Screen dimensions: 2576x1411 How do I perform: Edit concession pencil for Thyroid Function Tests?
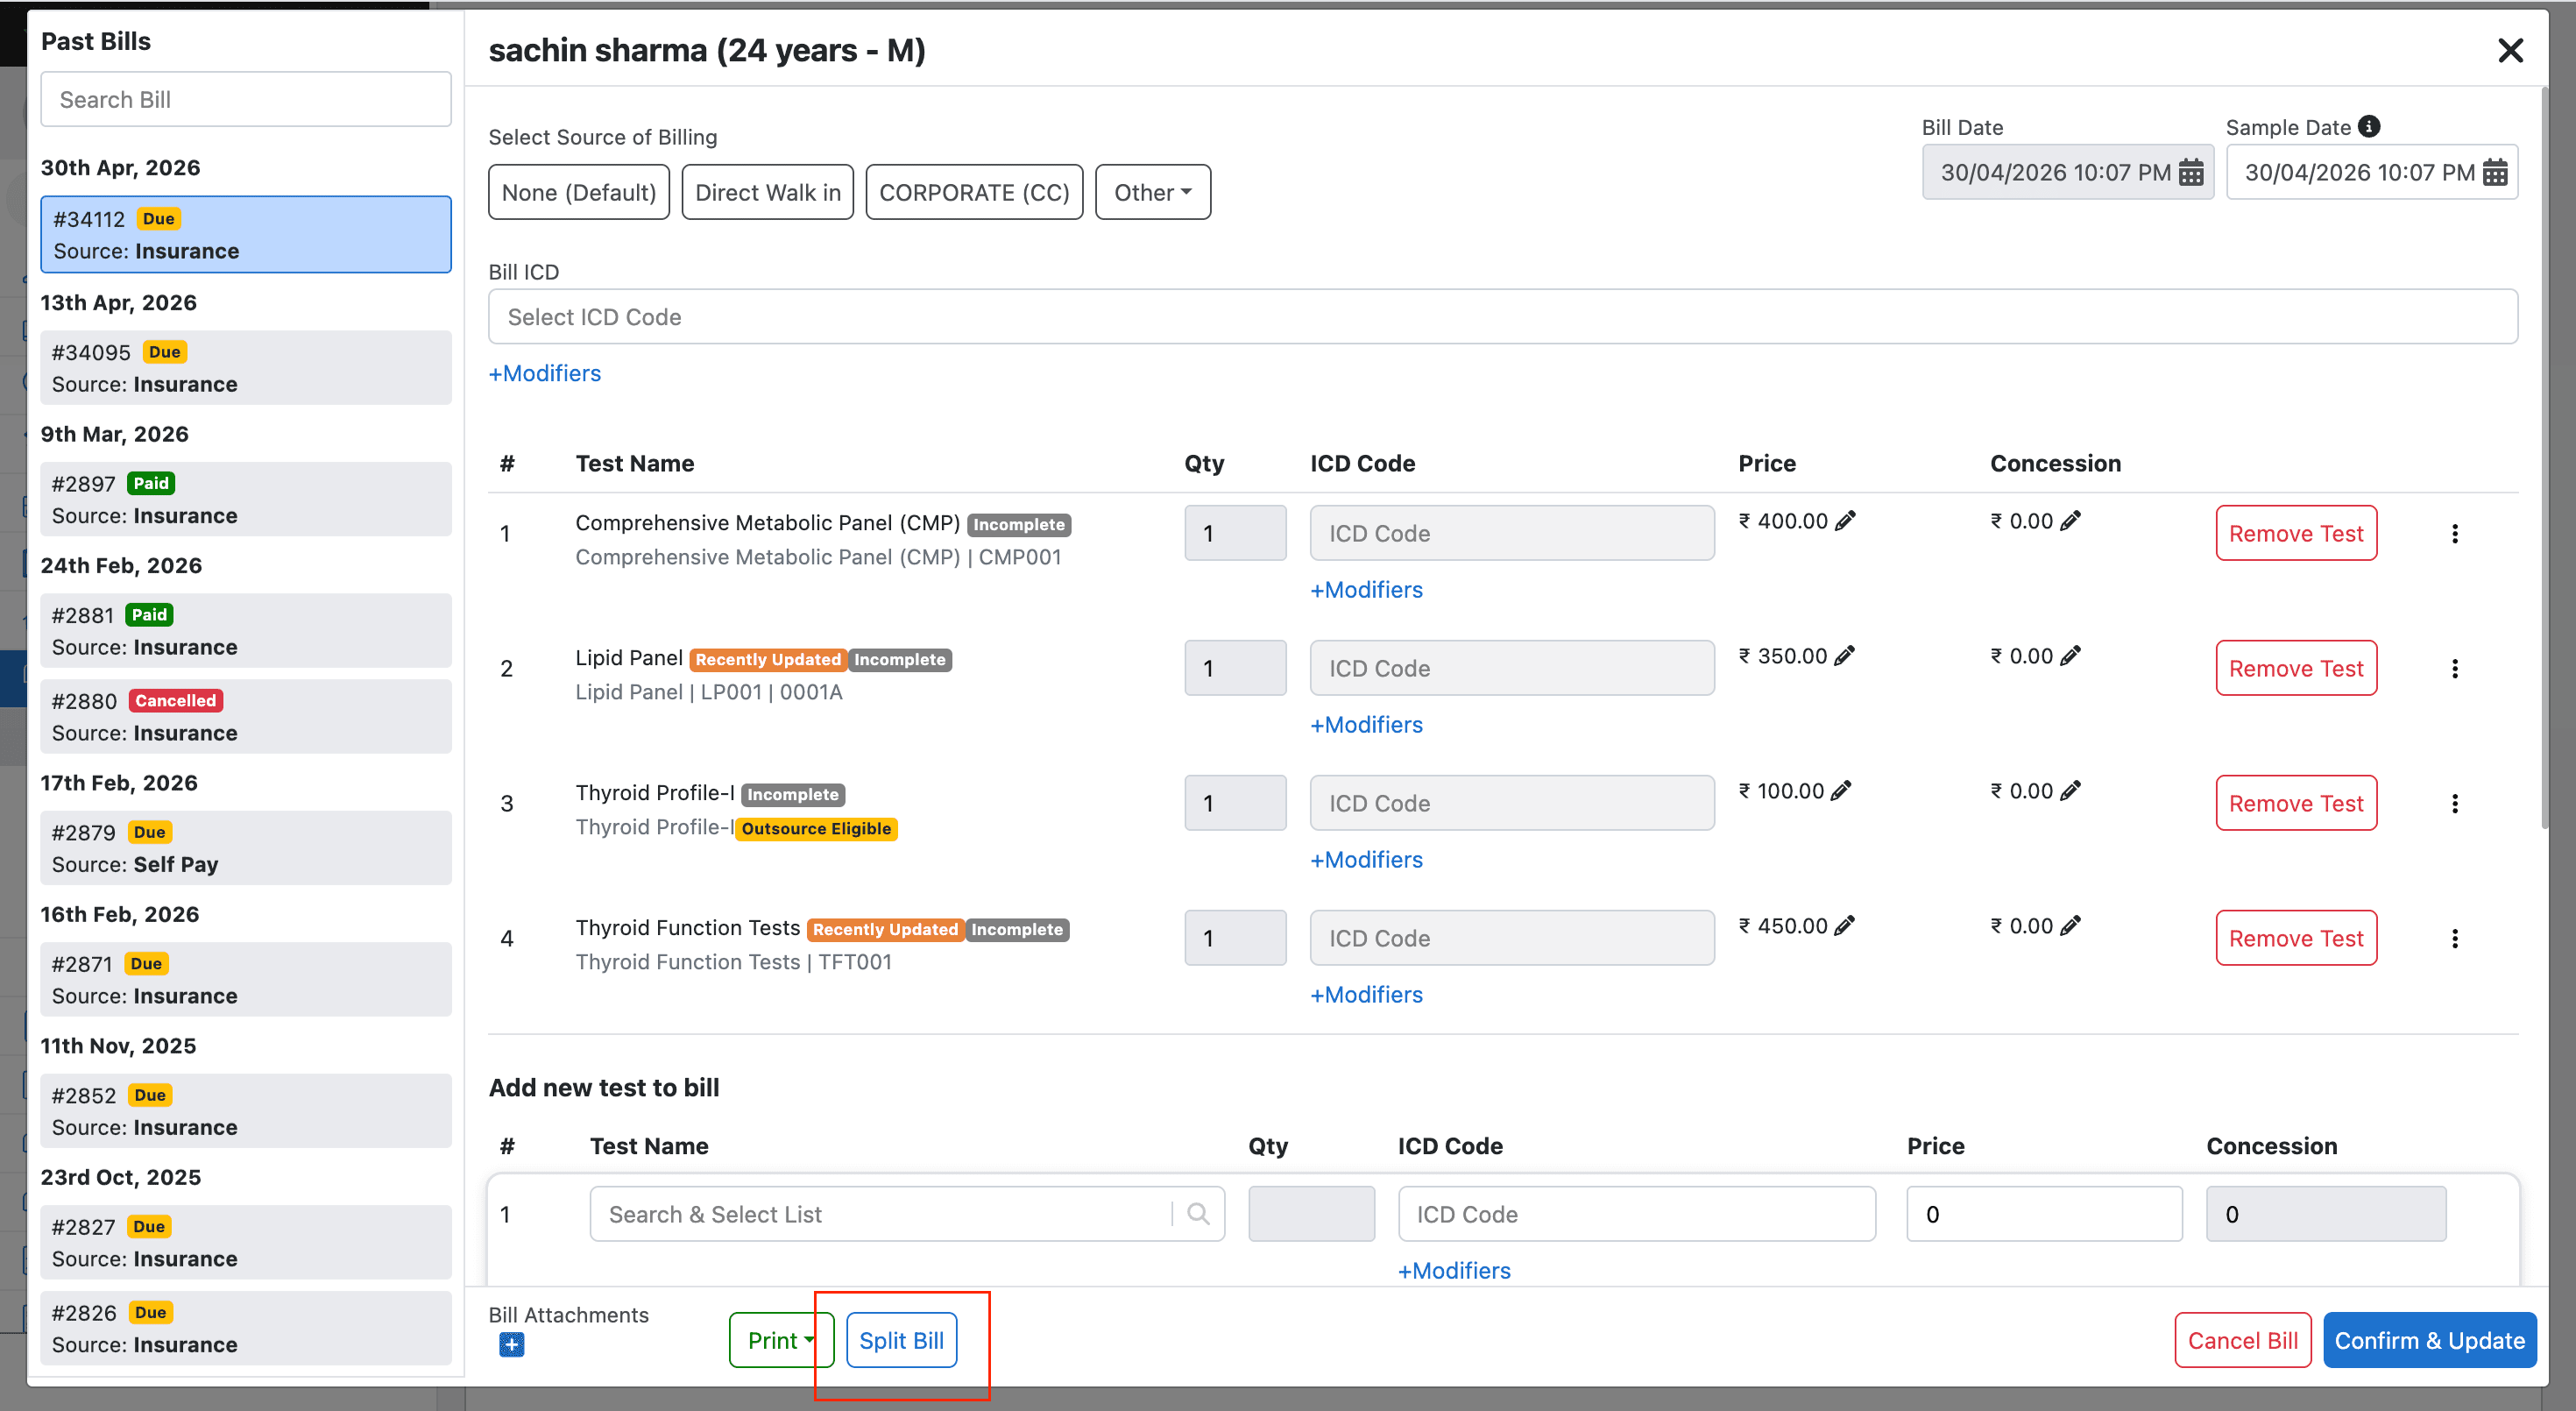coord(2070,925)
